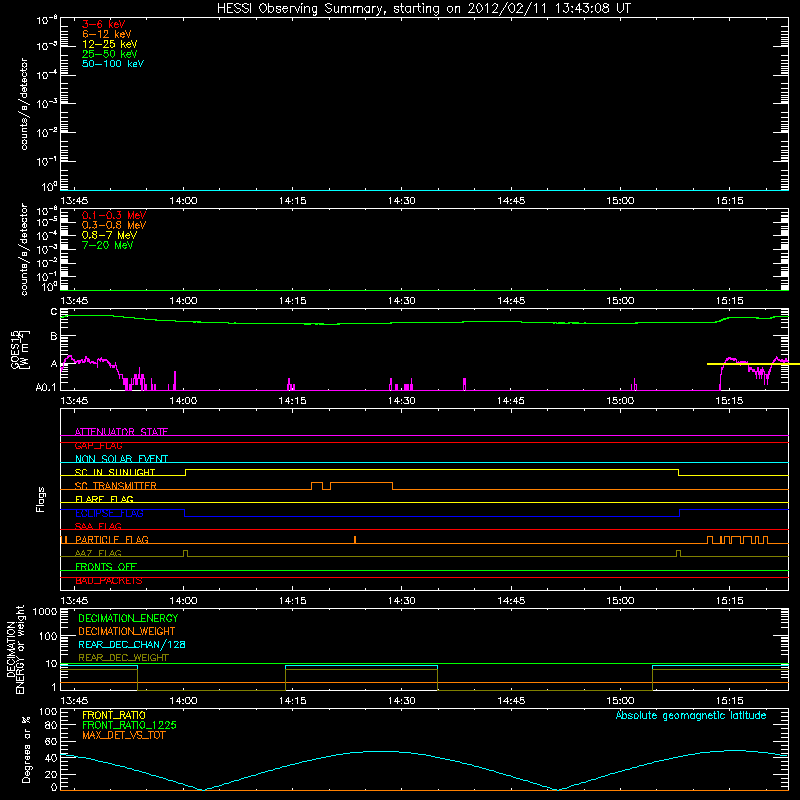
Task: Pick the 0.8-7 MeV legend label
Action: click(109, 235)
